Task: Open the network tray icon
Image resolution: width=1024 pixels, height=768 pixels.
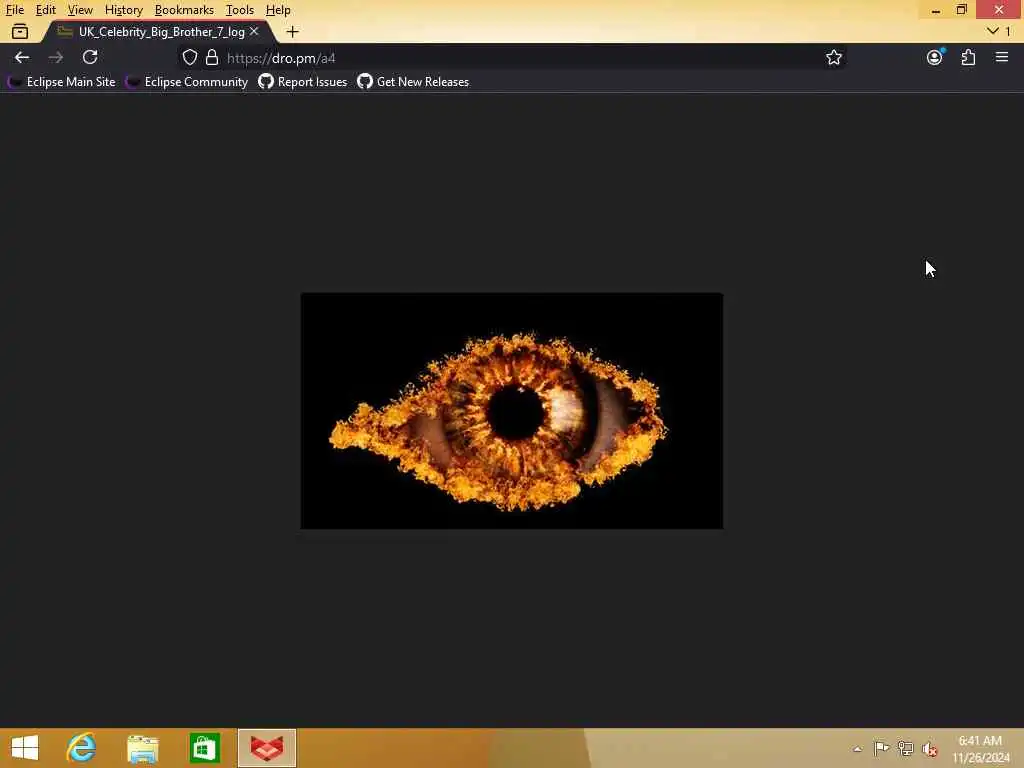Action: tap(905, 748)
